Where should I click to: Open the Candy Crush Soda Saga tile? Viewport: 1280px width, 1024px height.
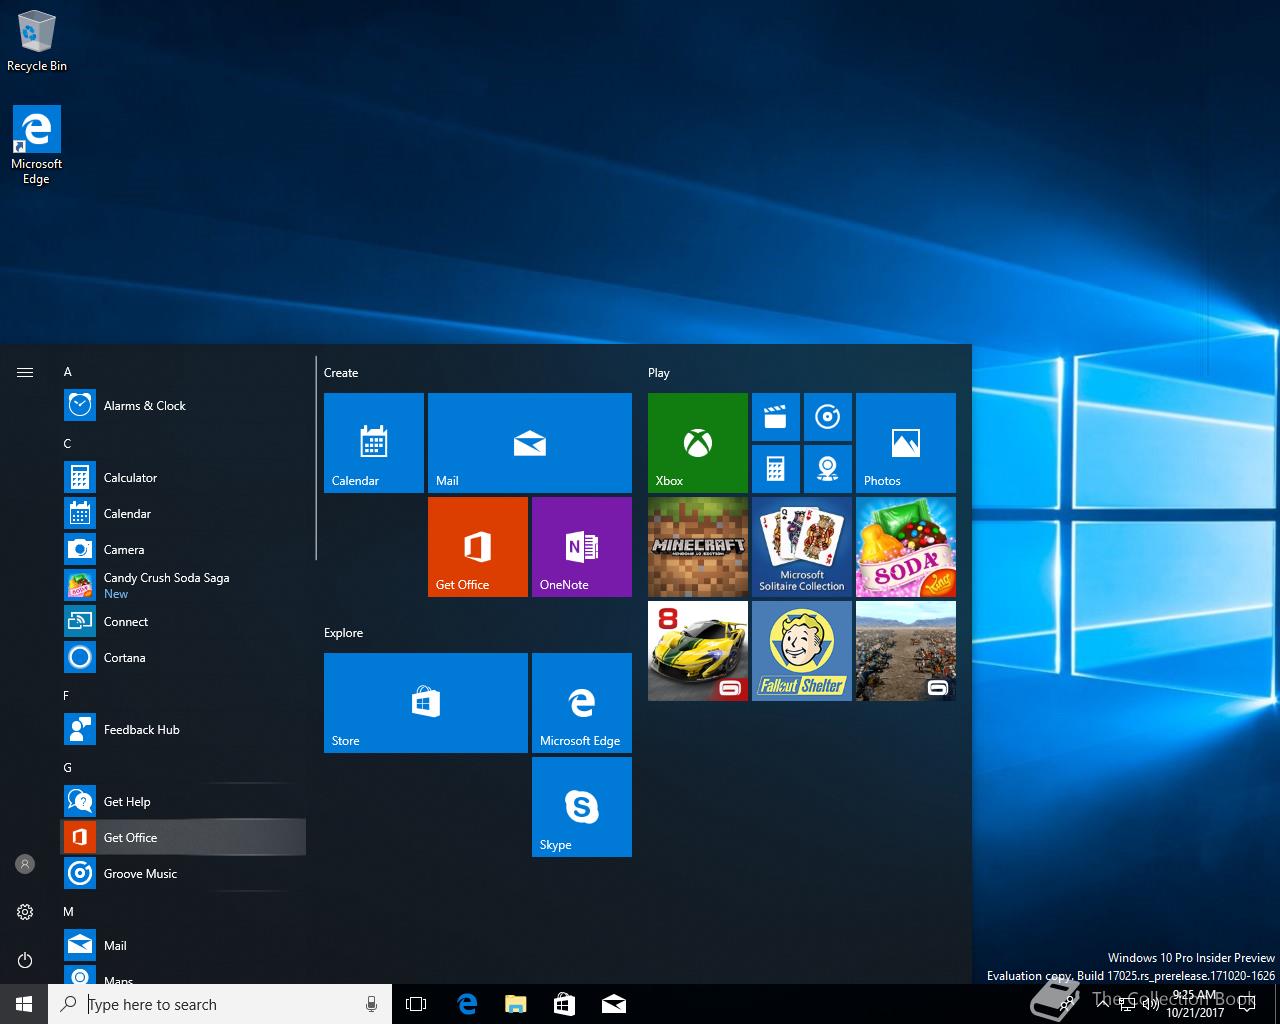[x=906, y=547]
